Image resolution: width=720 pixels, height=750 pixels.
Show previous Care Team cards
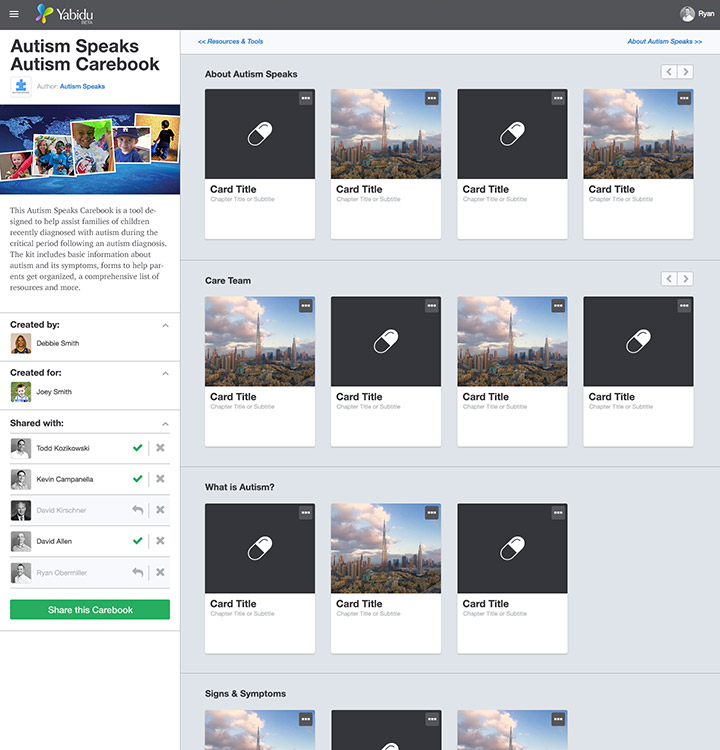click(669, 279)
